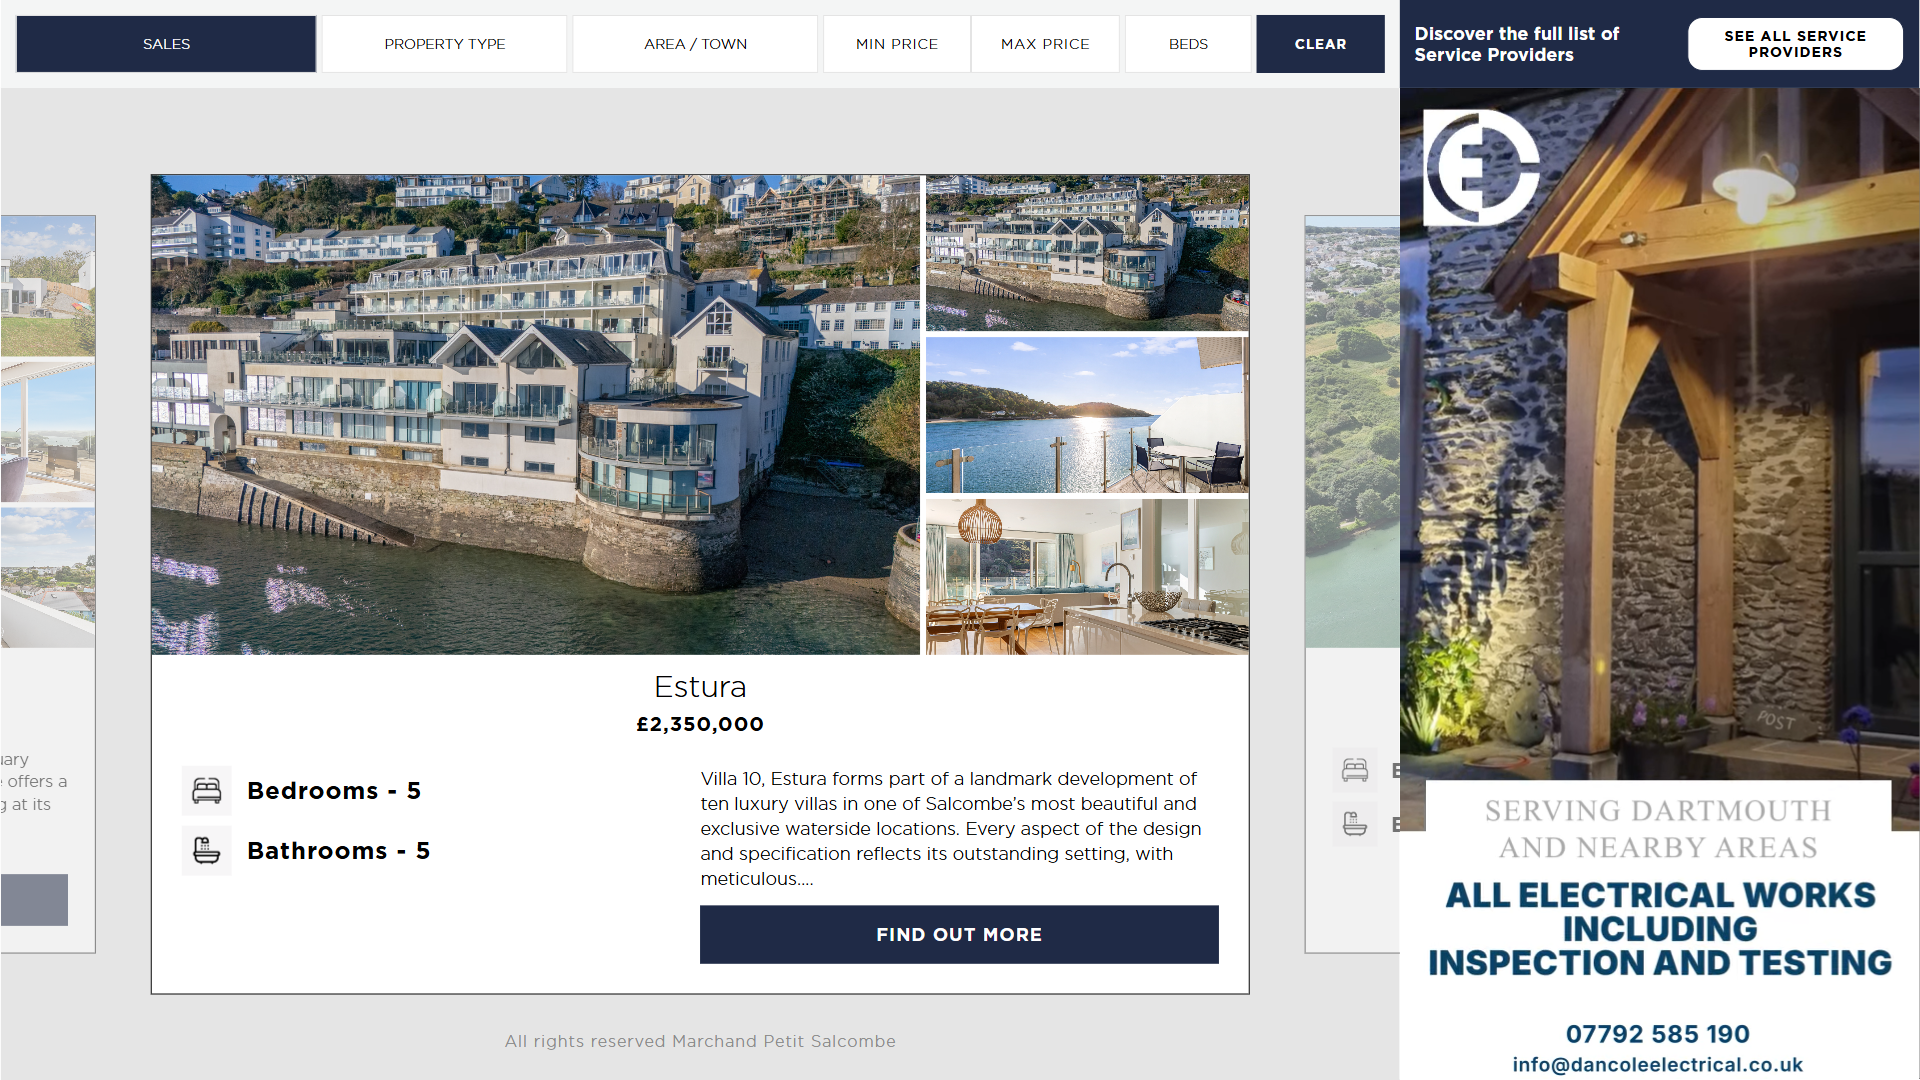Select the Min Price filter
1920x1080 pixels.
coord(897,44)
